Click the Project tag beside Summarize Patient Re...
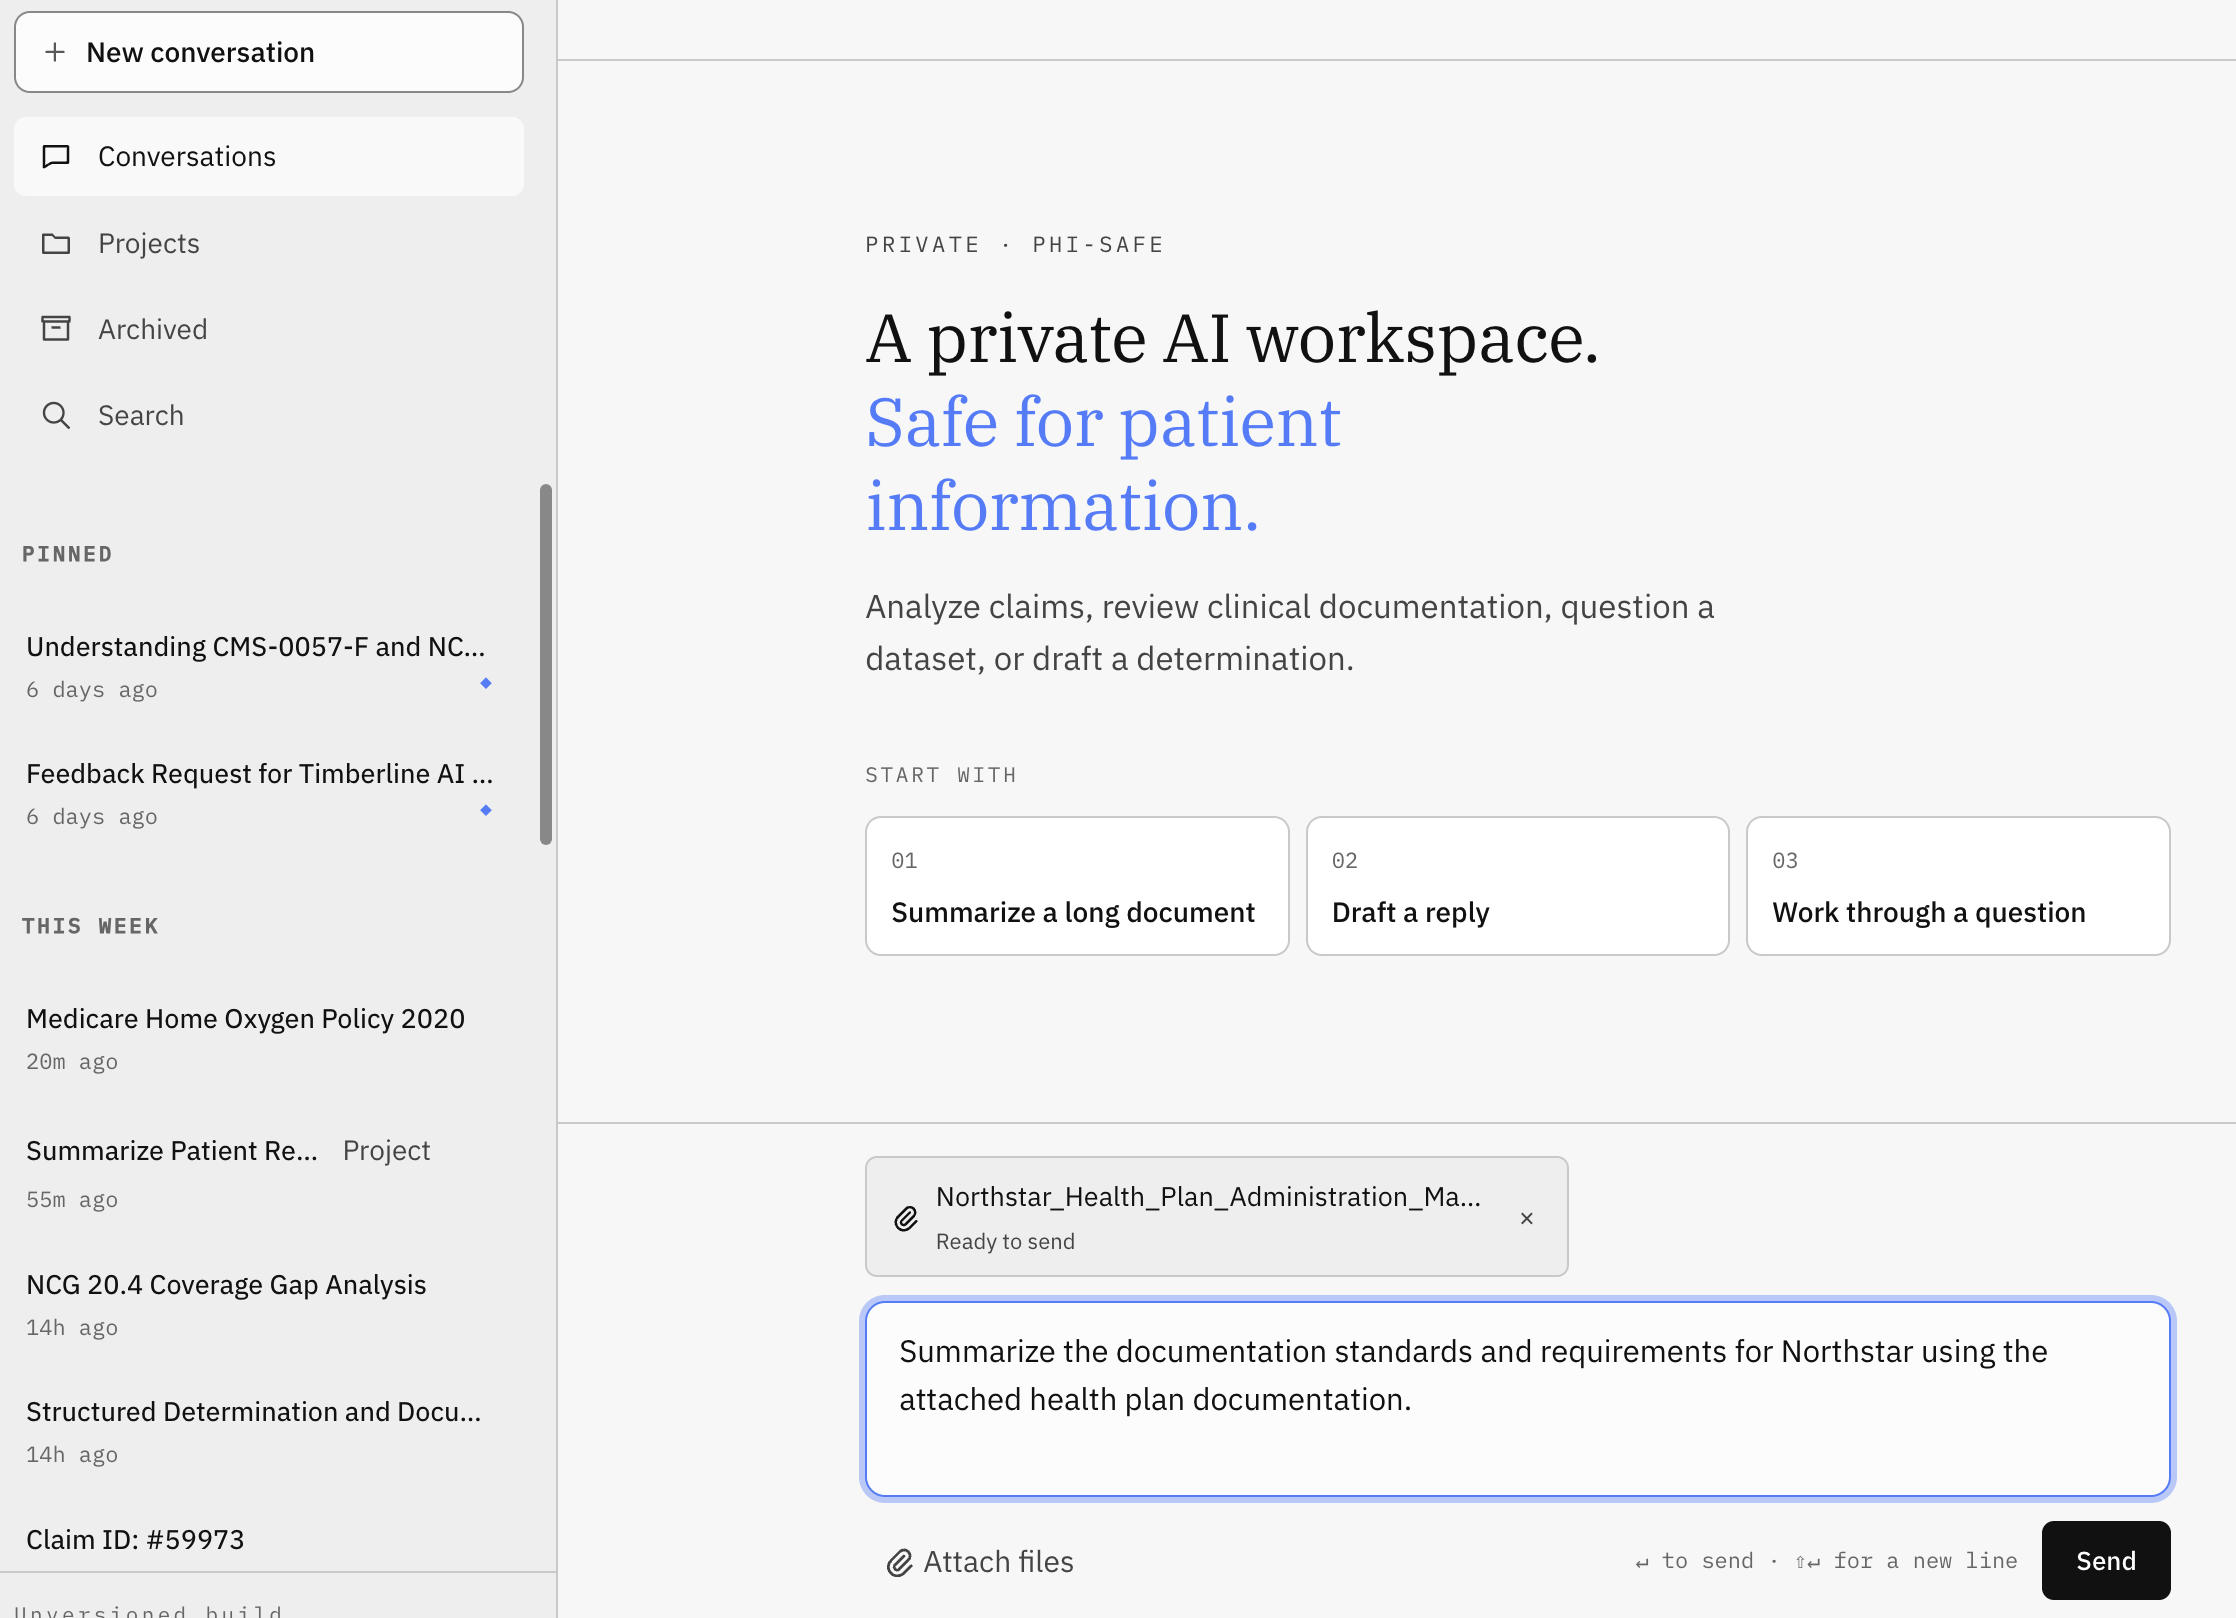The image size is (2236, 1618). click(x=386, y=1151)
